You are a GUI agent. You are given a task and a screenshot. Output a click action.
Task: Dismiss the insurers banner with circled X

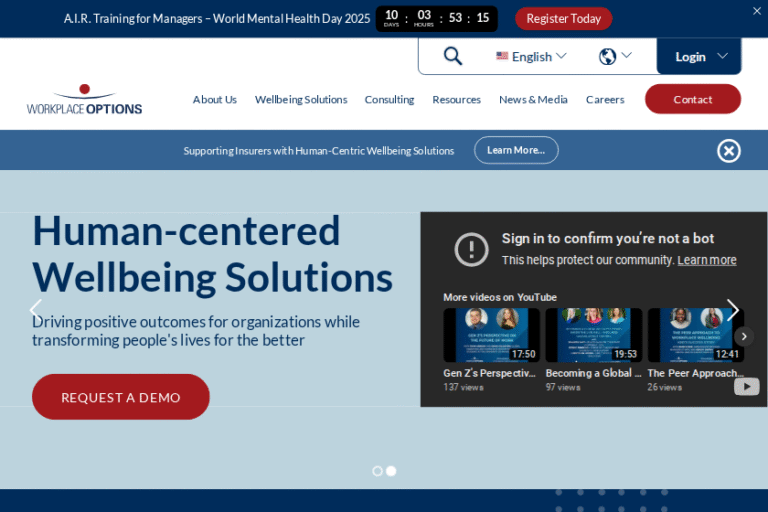(729, 151)
